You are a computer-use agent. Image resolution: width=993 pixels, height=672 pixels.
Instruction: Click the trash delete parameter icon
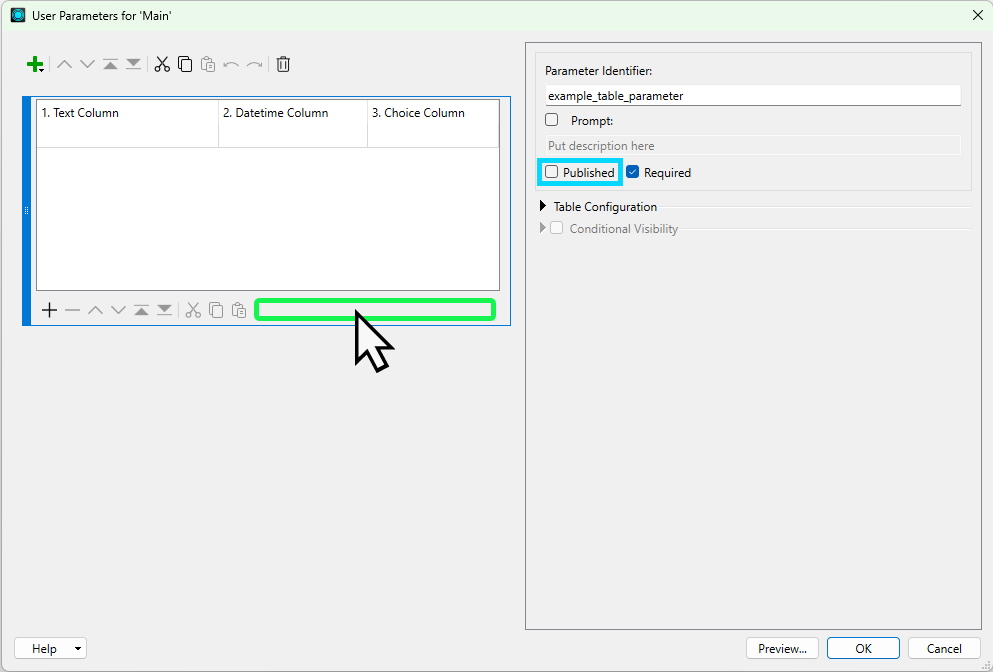tap(283, 65)
